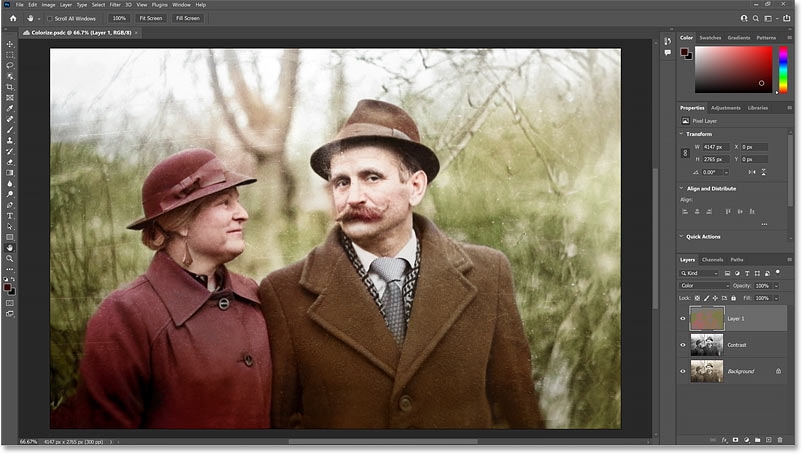Select the Eyedropper tool
Viewport: 803px width, 455px height.
10,109
